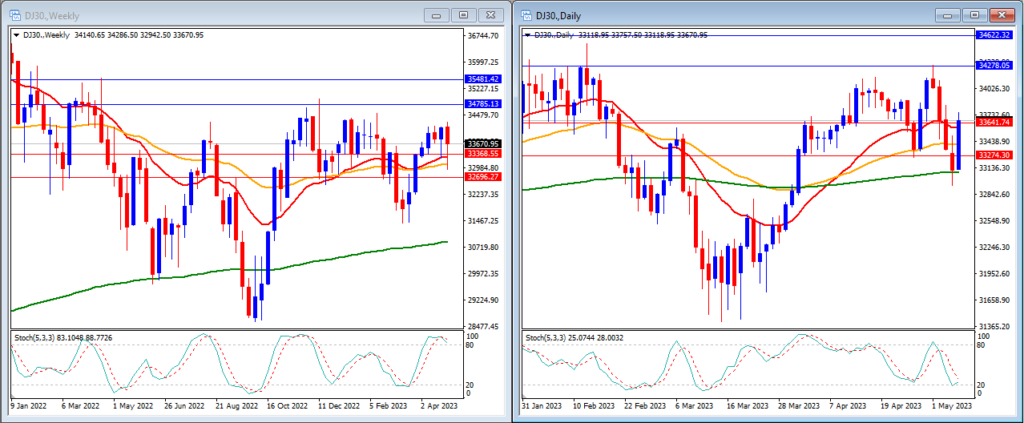Select the 34278.05 blue level label on the Daily chart
Viewport: 1024px width, 423px height.
coord(993,65)
